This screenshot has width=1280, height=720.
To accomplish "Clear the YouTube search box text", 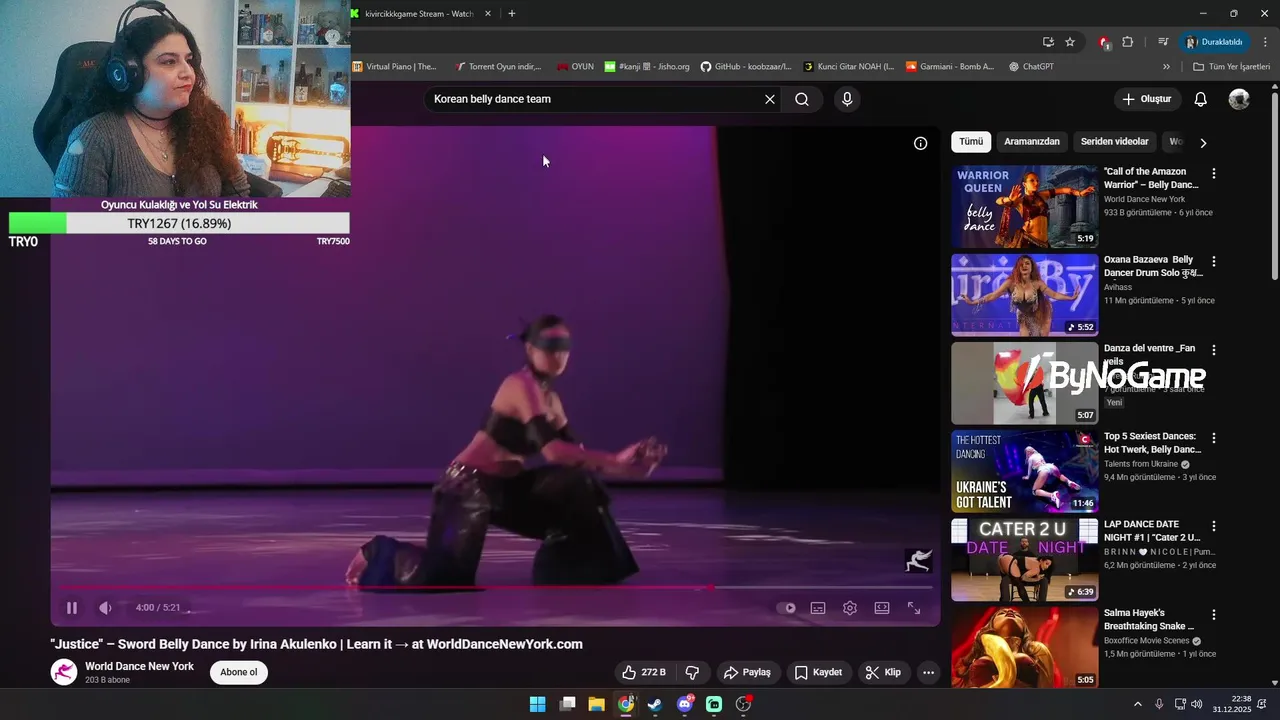I will point(770,99).
